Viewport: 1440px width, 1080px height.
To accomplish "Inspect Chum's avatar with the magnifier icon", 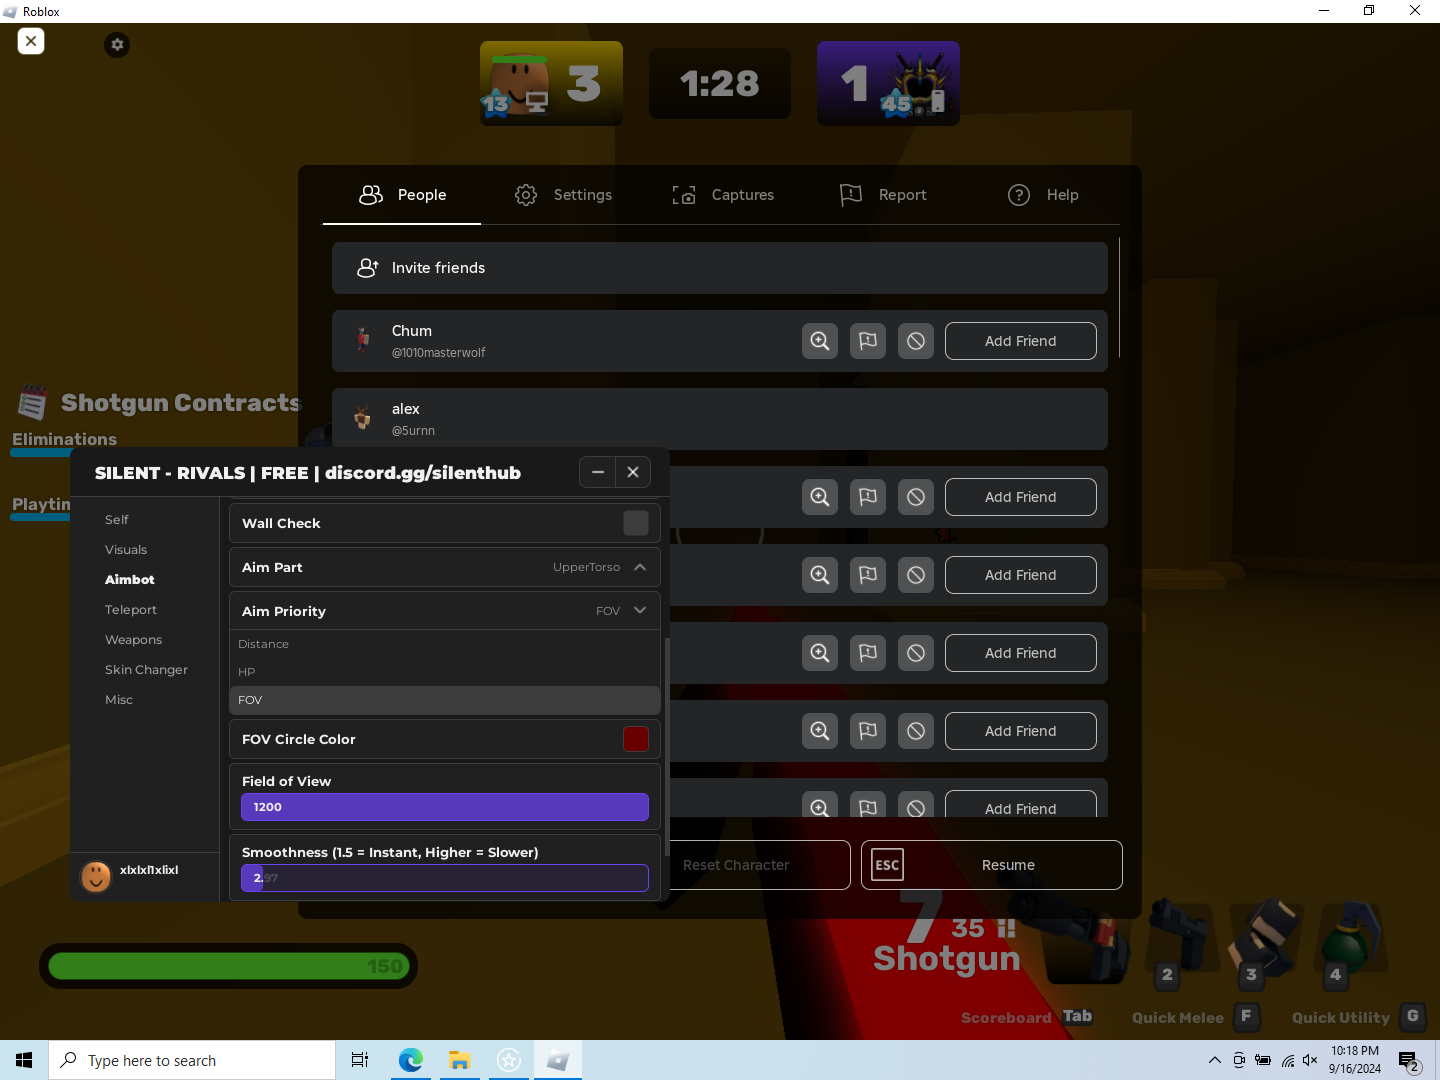I will click(820, 341).
